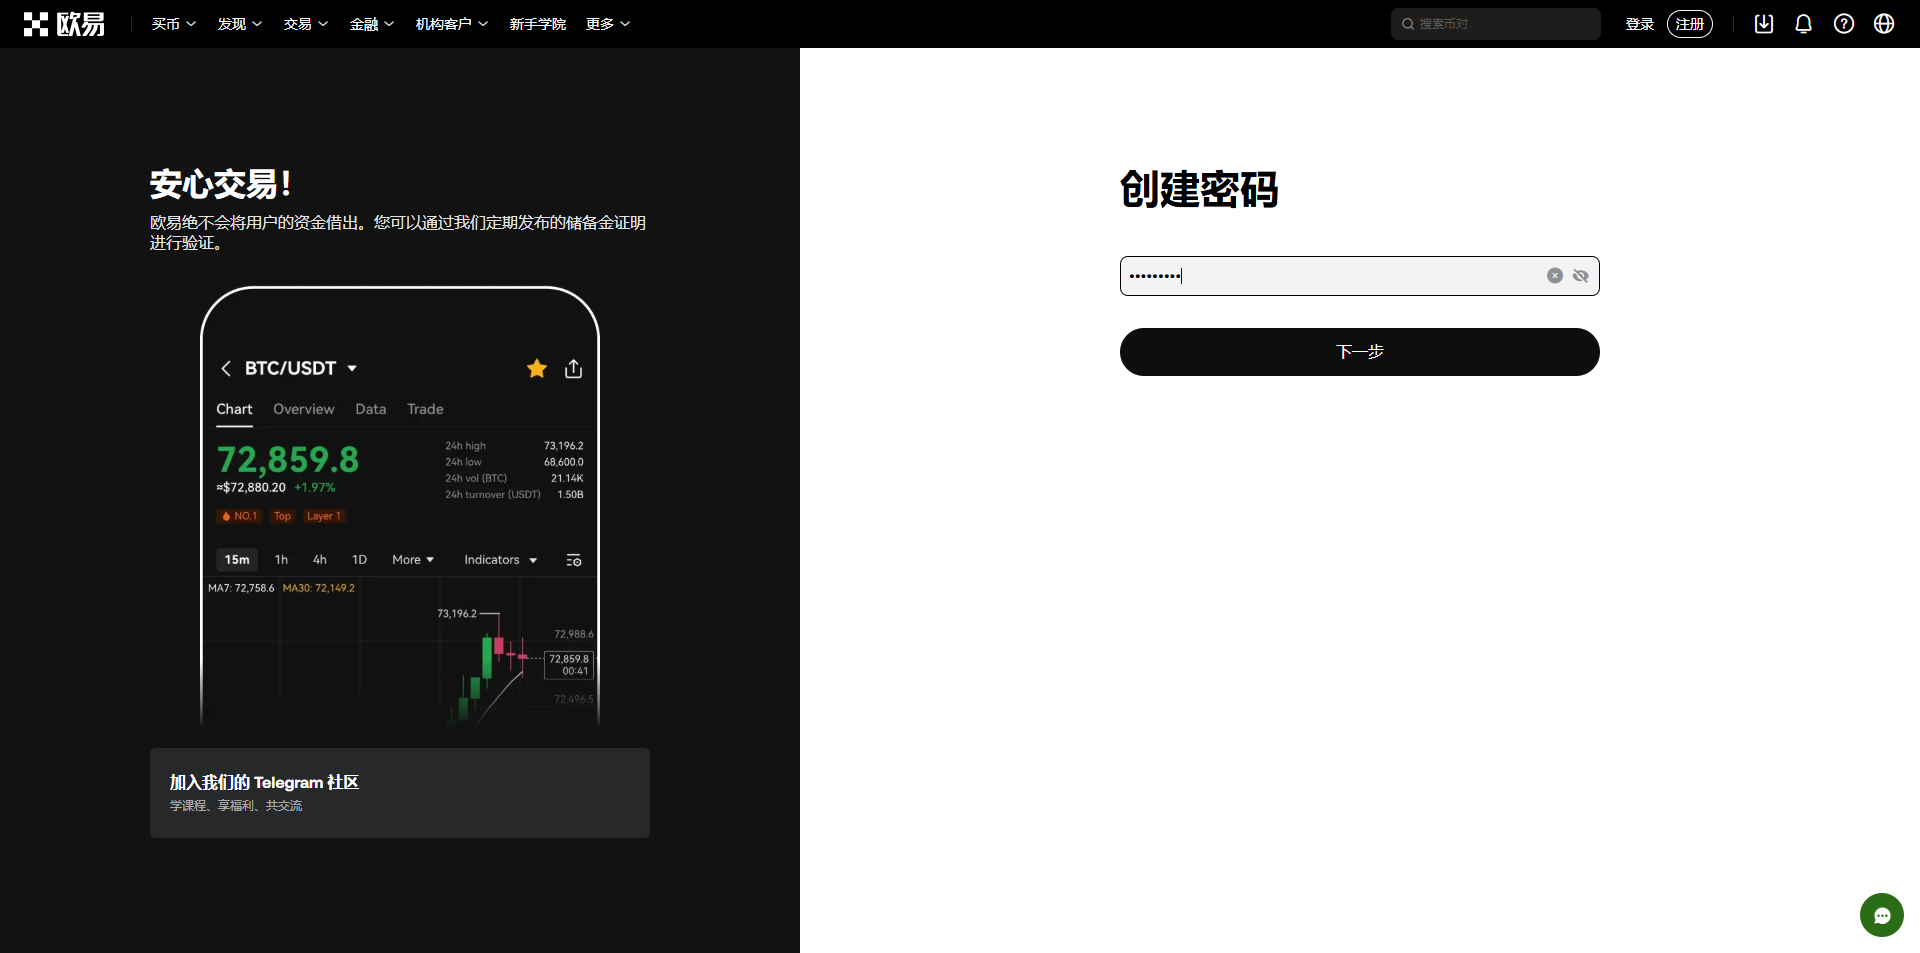Click the 注册 register button
The image size is (1920, 953).
coord(1689,24)
